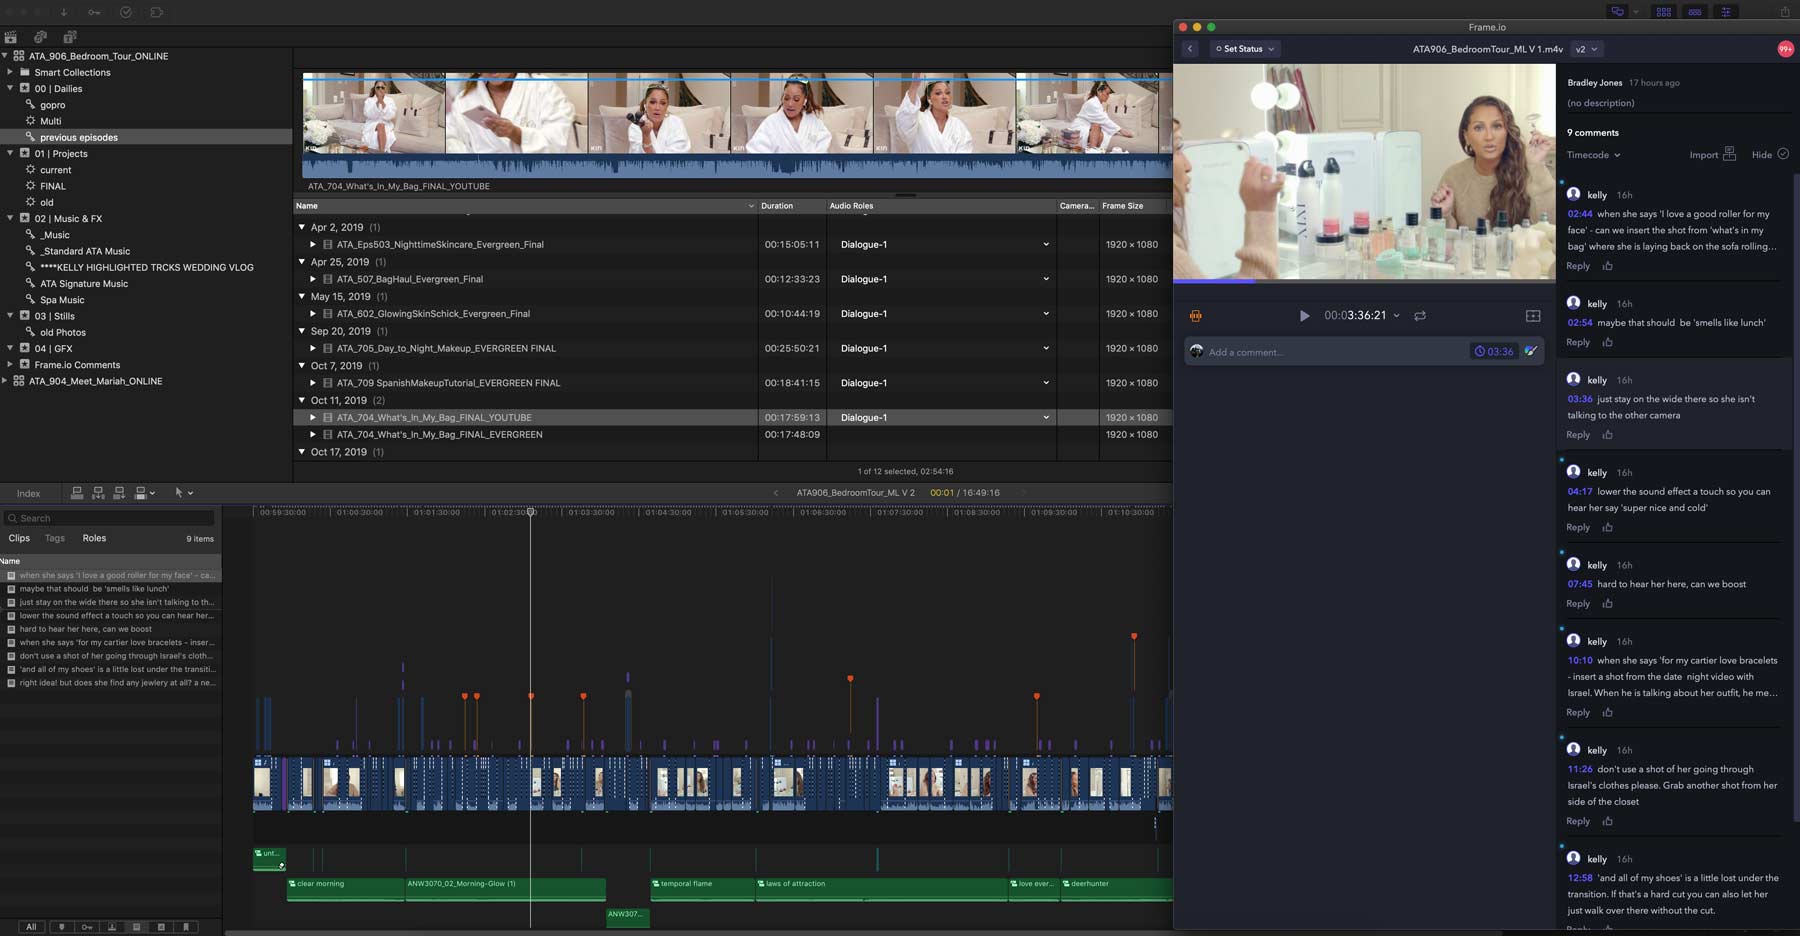This screenshot has width=1800, height=936.
Task: Open the Index panel
Action: pyautogui.click(x=29, y=493)
